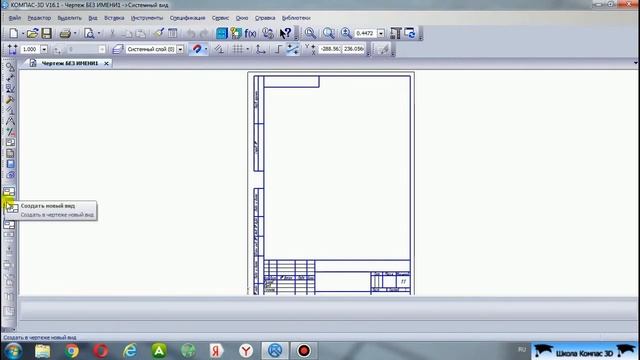
Task: Open the library manager blue book icon
Action: [x=222, y=33]
